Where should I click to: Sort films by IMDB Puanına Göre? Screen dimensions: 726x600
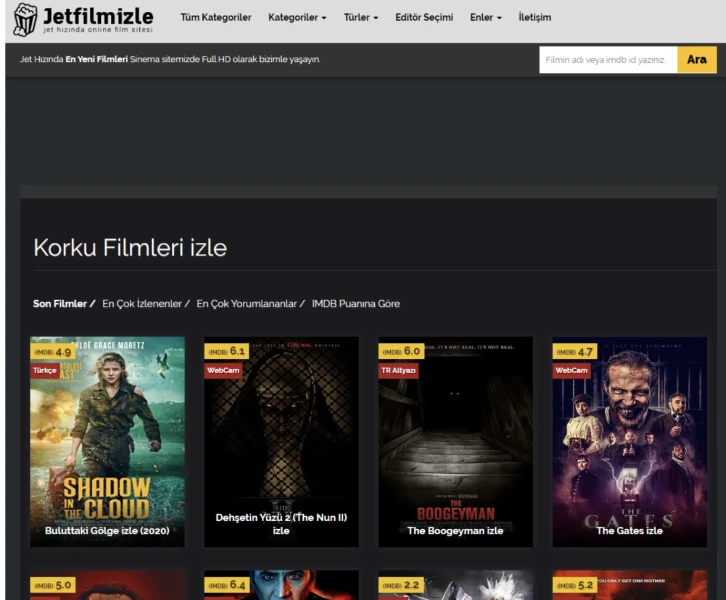pos(355,303)
